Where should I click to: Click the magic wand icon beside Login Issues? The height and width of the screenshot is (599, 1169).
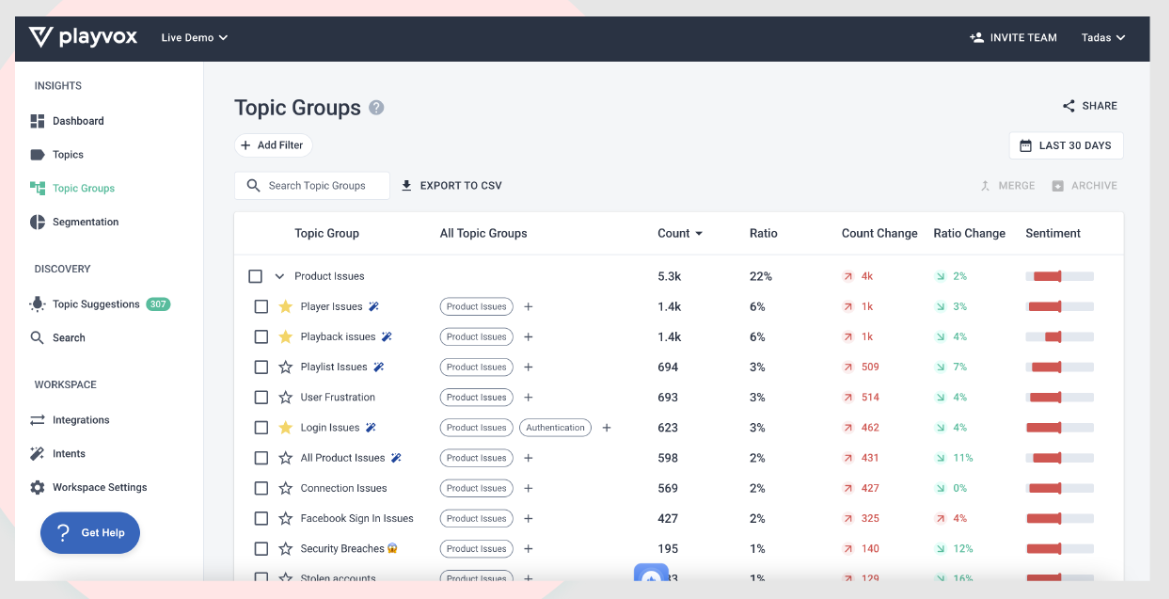pos(371,427)
